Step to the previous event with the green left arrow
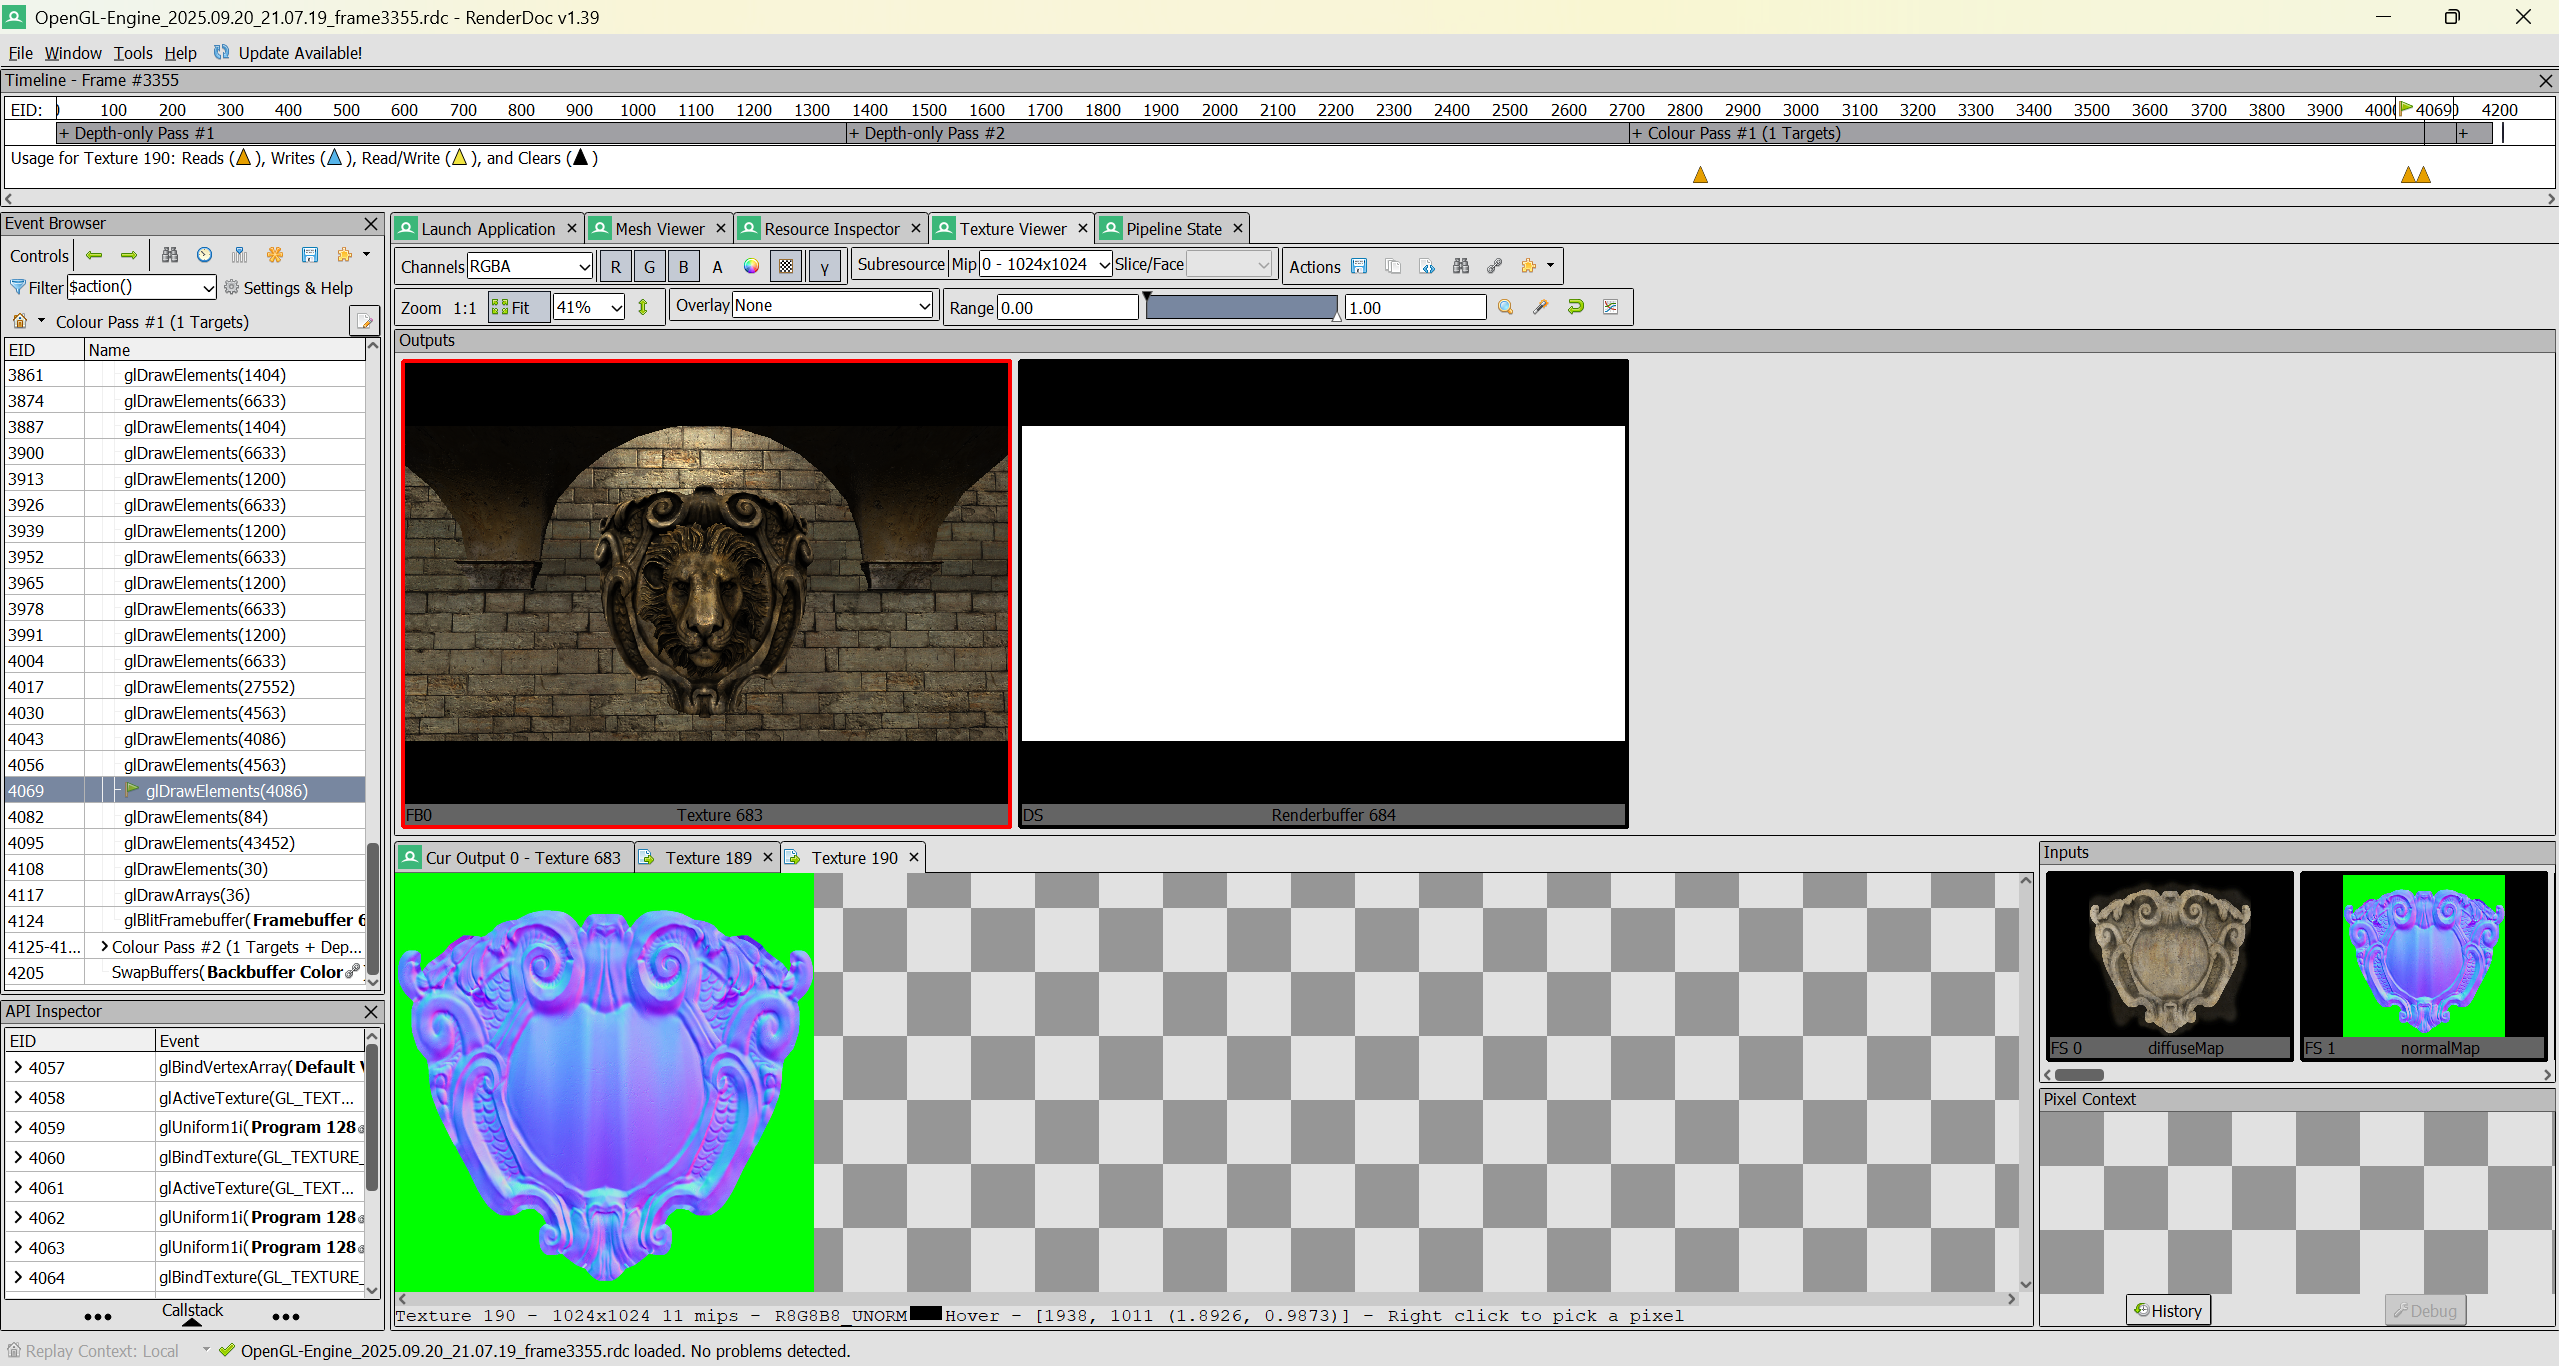The height and width of the screenshot is (1366, 2559). (94, 255)
